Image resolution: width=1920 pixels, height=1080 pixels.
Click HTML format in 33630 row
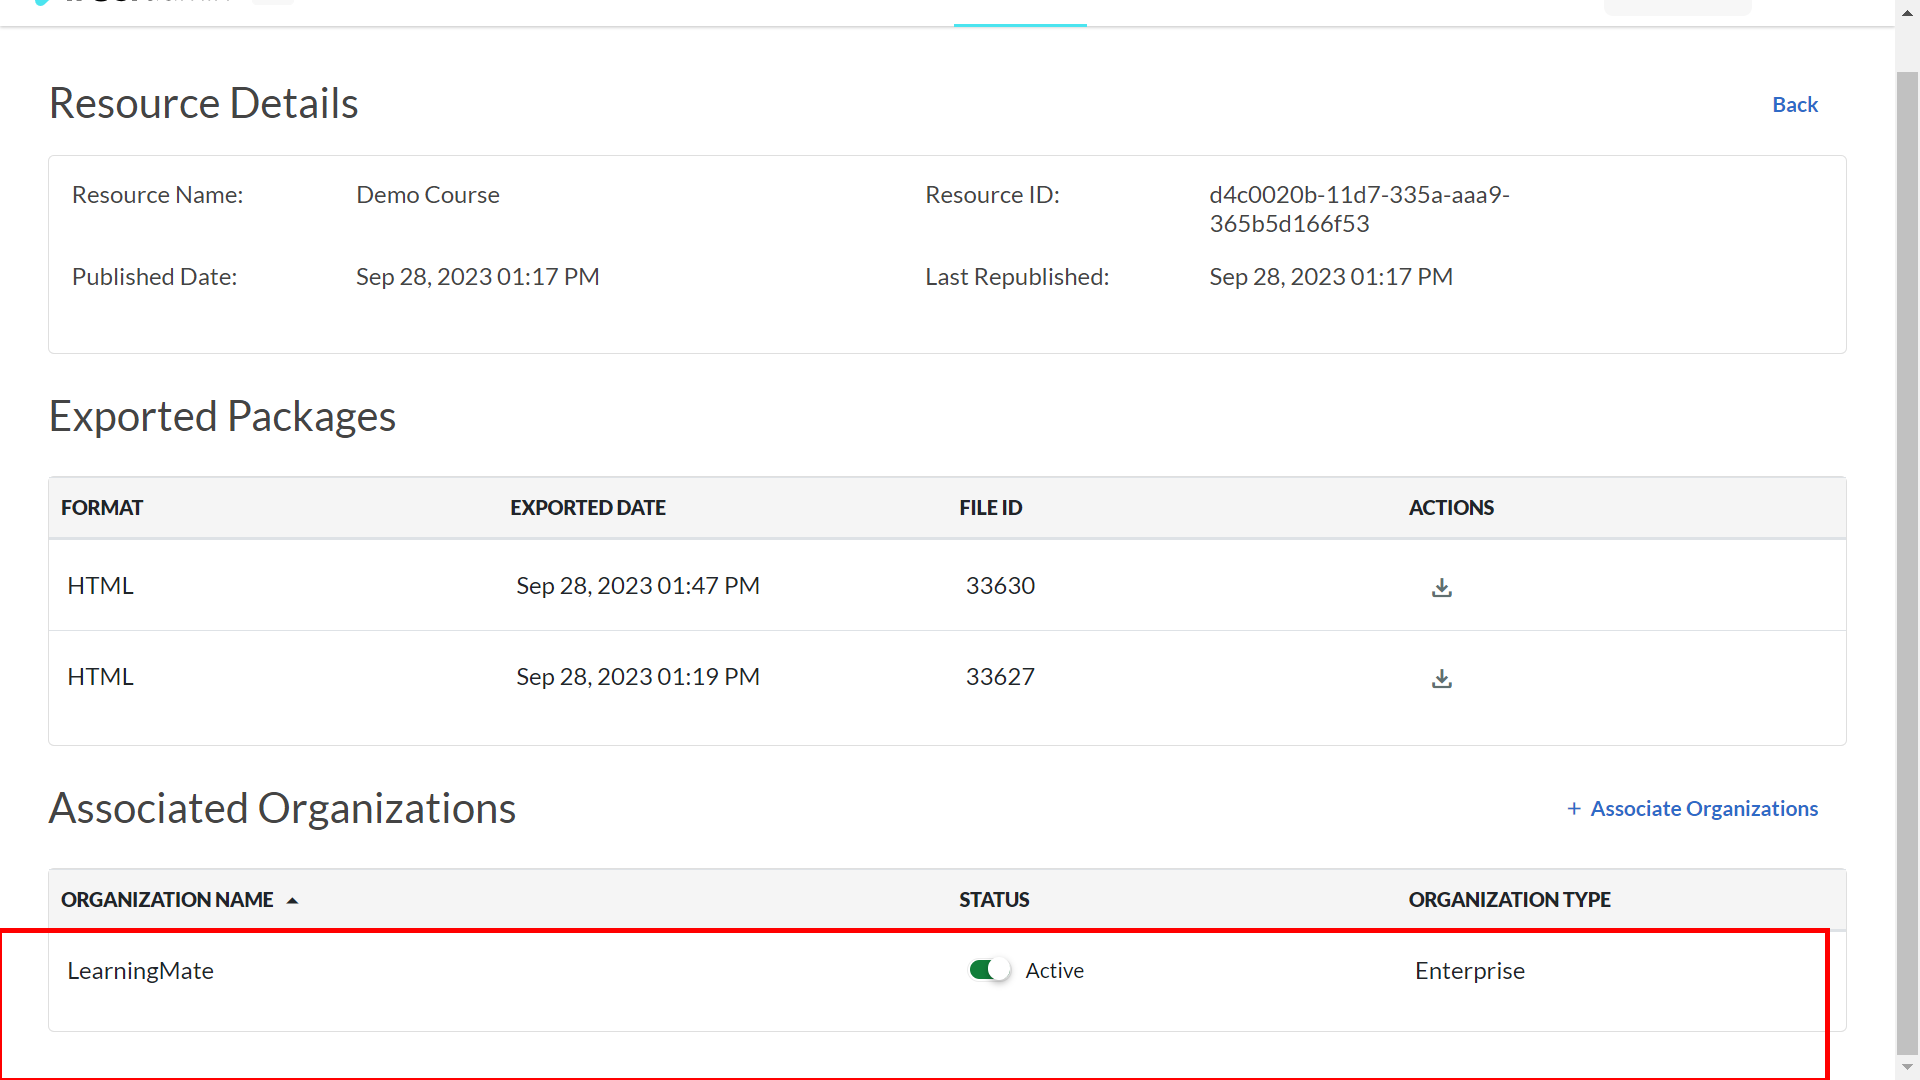coord(100,586)
